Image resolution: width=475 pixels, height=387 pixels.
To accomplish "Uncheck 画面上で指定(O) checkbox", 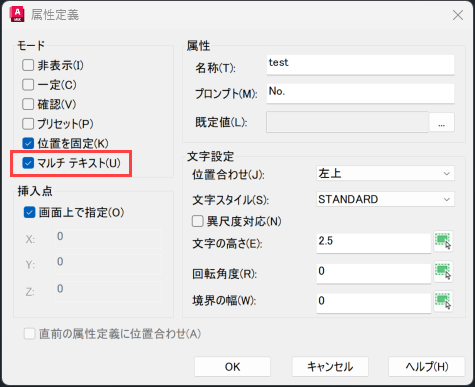I will (29, 212).
